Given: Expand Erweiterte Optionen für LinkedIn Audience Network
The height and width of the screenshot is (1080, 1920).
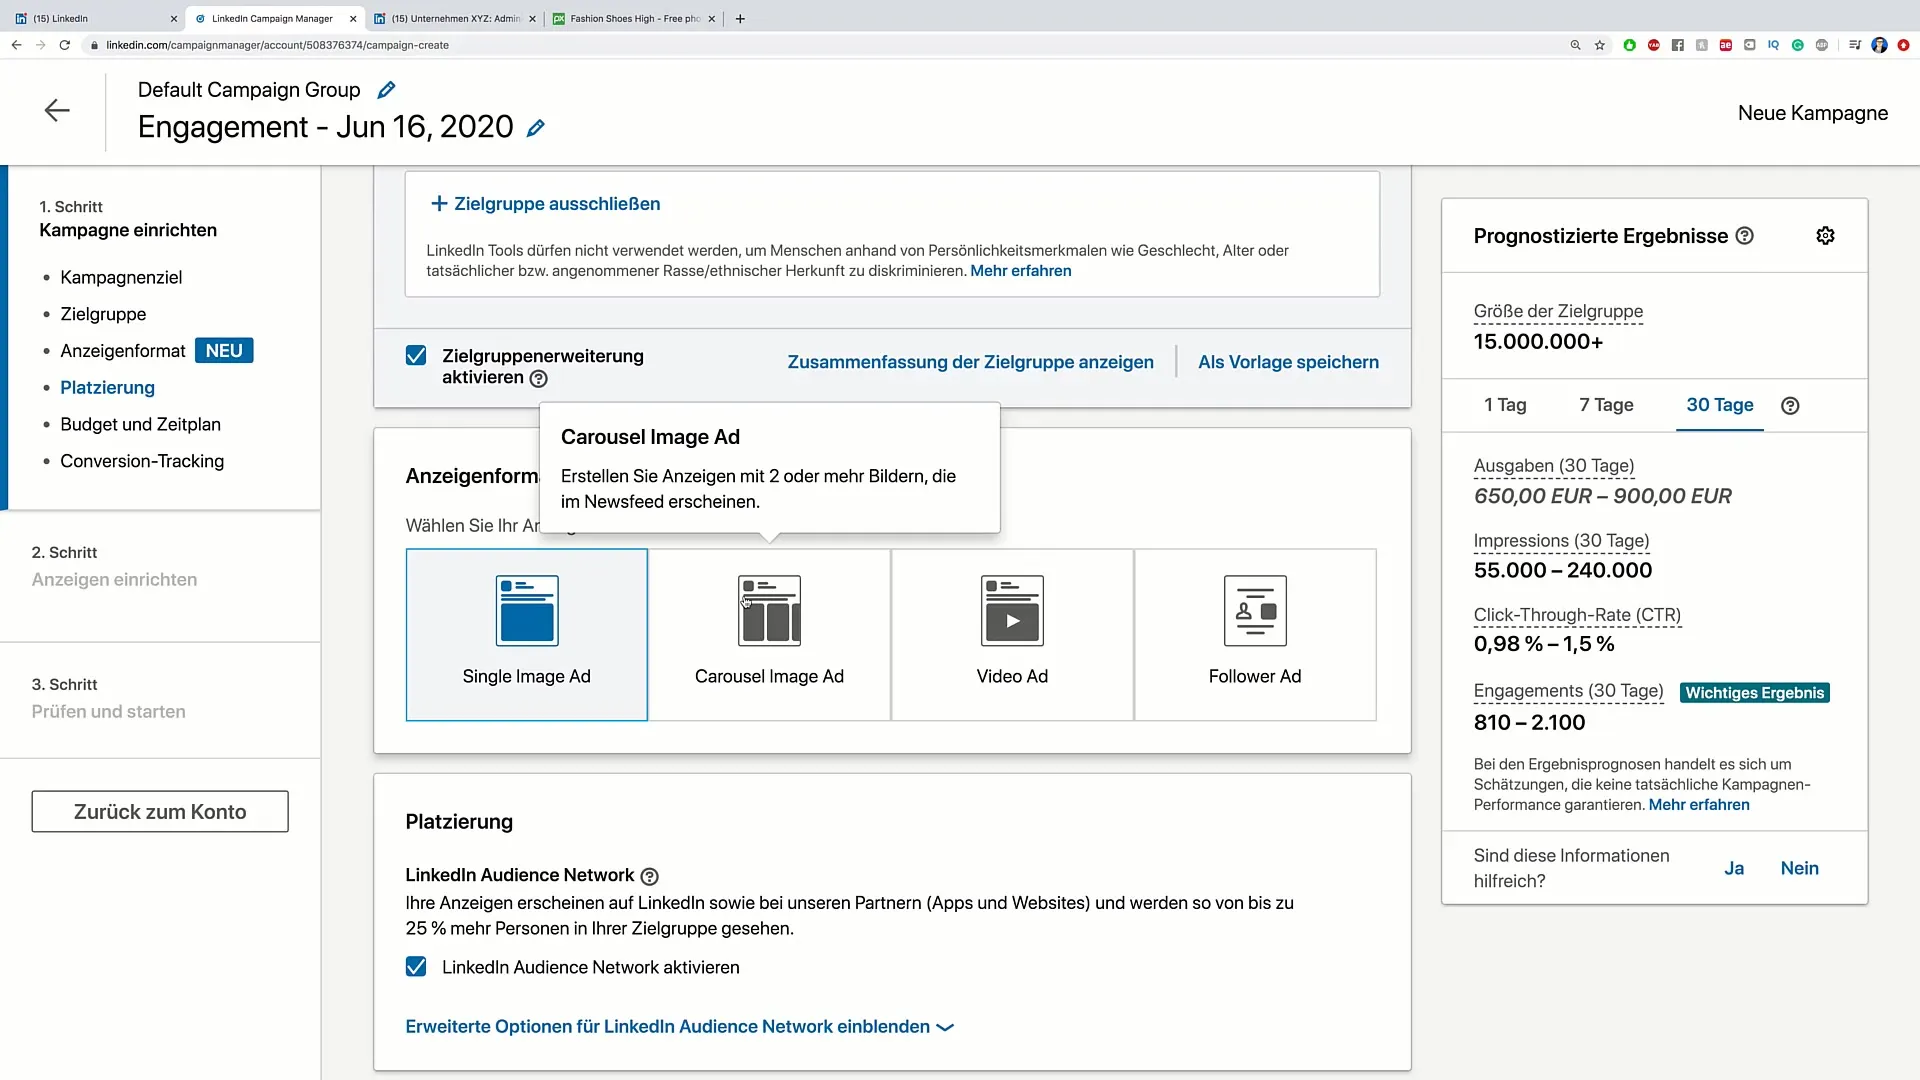Looking at the screenshot, I should tap(680, 1026).
